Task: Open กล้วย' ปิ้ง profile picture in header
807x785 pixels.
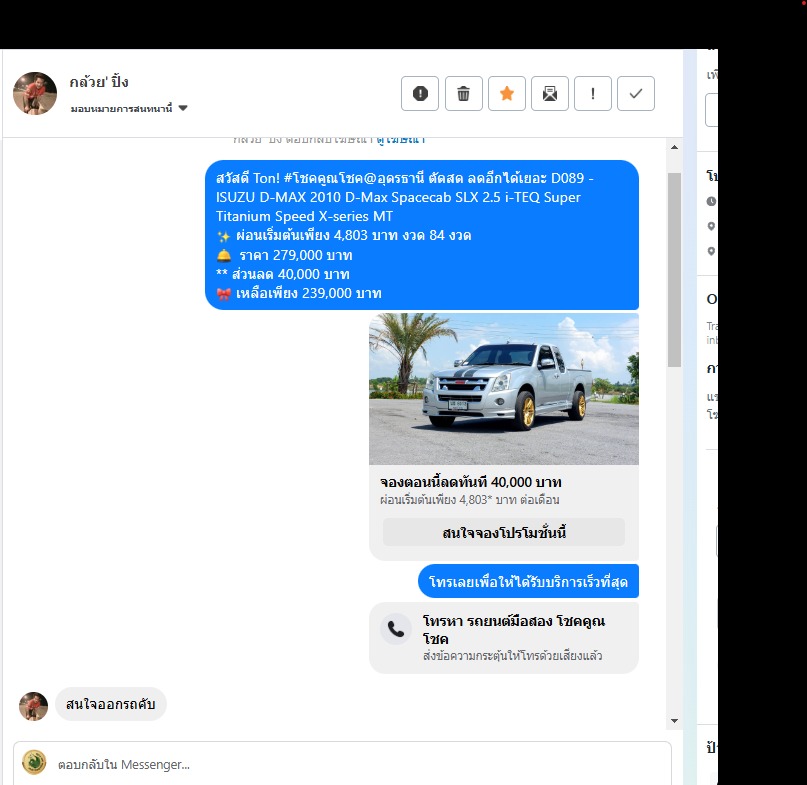Action: tap(35, 93)
